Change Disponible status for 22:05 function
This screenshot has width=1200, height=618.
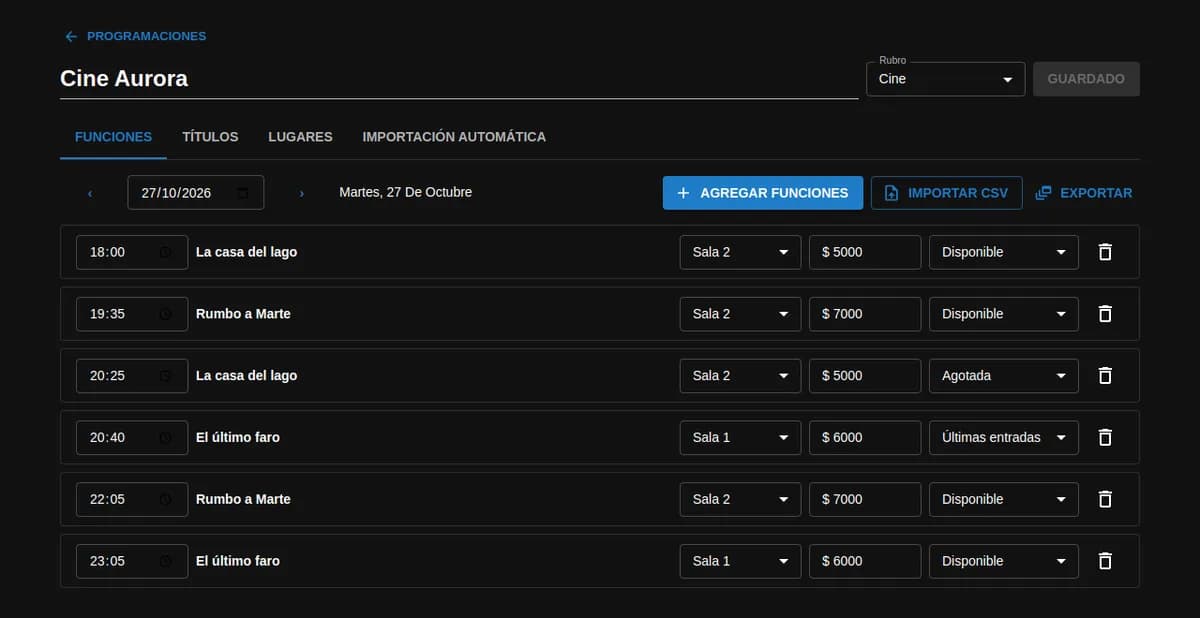pyautogui.click(x=1004, y=499)
